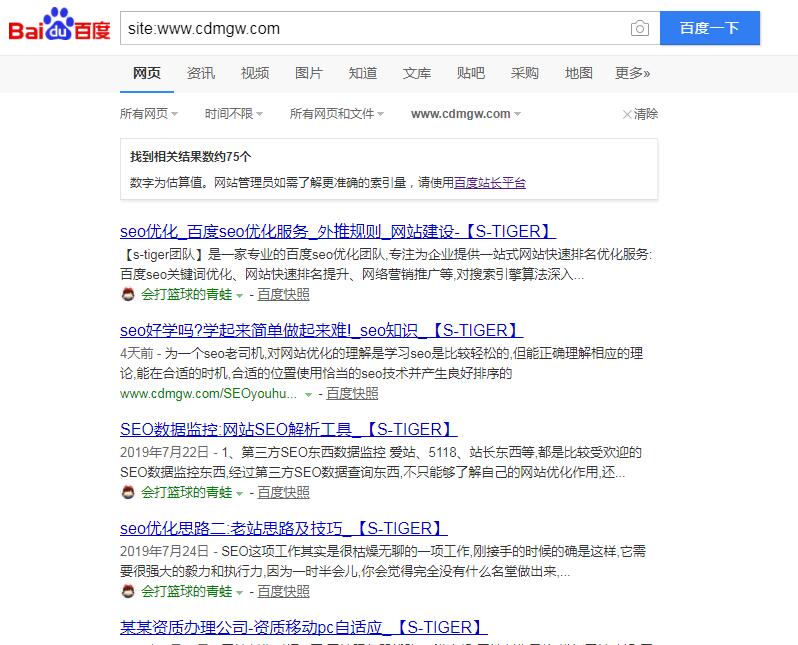This screenshot has width=798, height=645.
Task: Click 找到相关结果数约75个 text
Action: click(190, 156)
